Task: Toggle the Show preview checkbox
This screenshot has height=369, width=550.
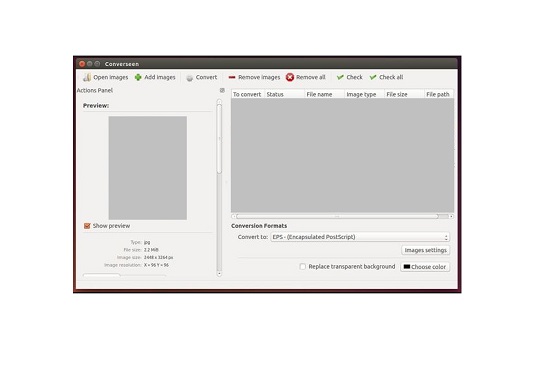Action: click(87, 226)
